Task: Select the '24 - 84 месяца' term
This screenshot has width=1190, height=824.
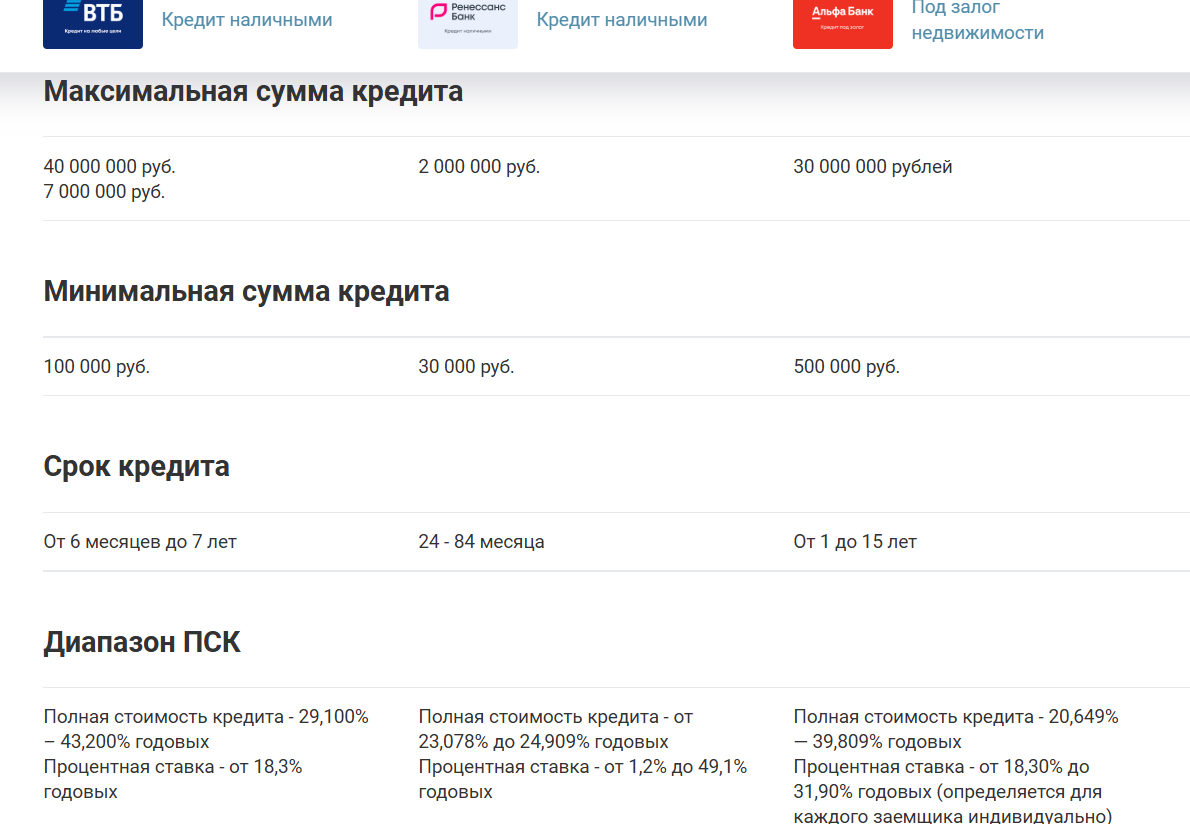Action: pos(481,542)
